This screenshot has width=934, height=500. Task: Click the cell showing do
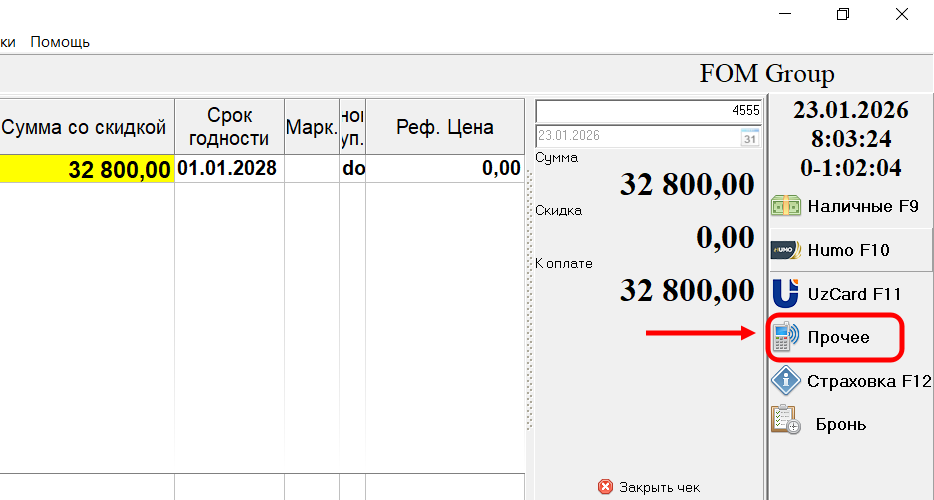pyautogui.click(x=353, y=169)
